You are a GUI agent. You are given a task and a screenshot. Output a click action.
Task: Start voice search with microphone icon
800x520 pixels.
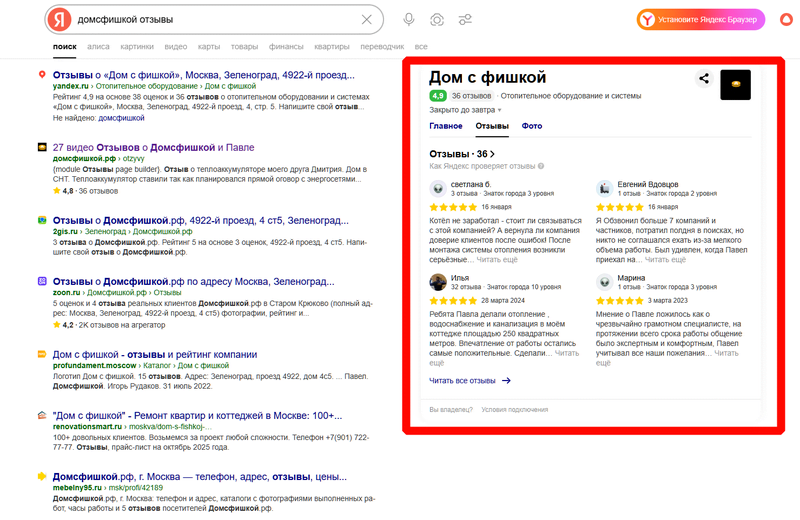click(409, 19)
